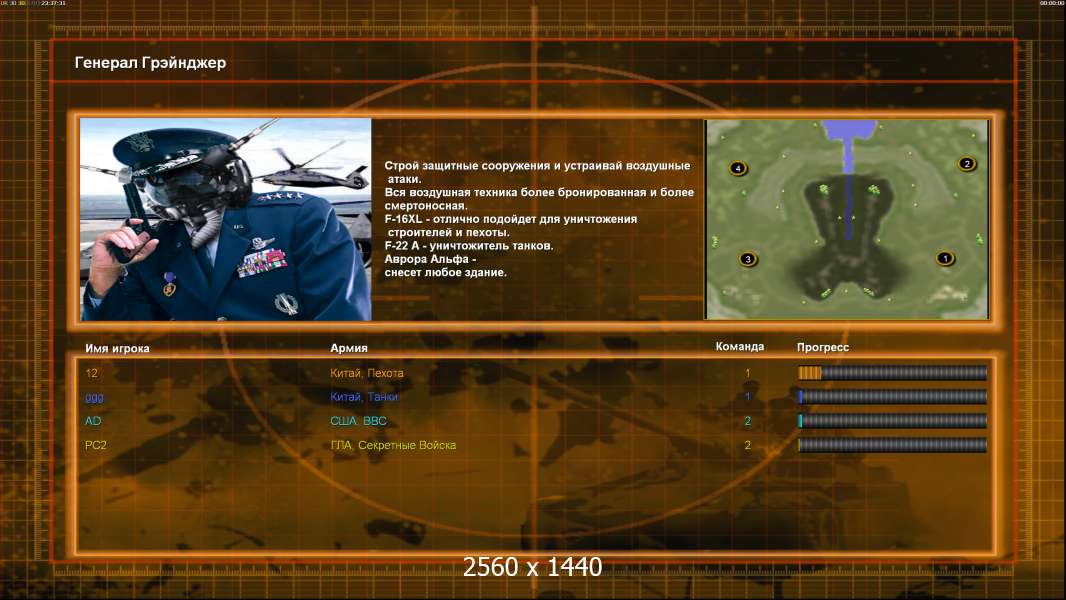1066x600 pixels.
Task: Click the line 'F-22 A - уничтожитель танков.'
Action: (x=469, y=246)
